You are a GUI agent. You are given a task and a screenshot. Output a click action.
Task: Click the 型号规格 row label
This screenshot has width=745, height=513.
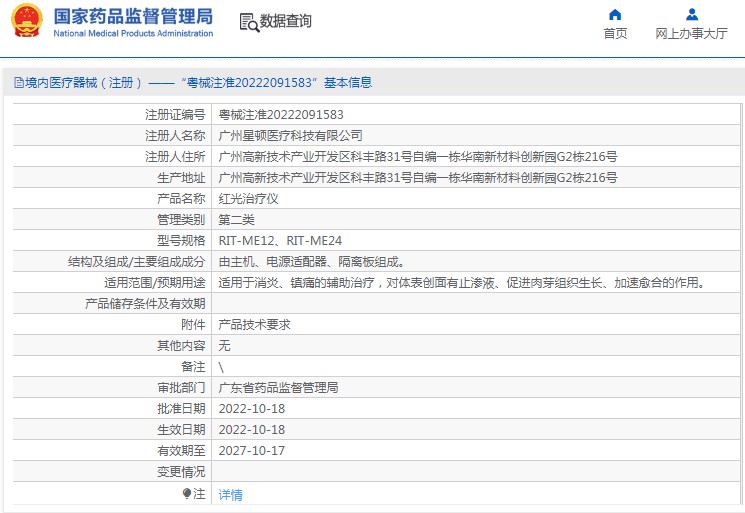181,241
